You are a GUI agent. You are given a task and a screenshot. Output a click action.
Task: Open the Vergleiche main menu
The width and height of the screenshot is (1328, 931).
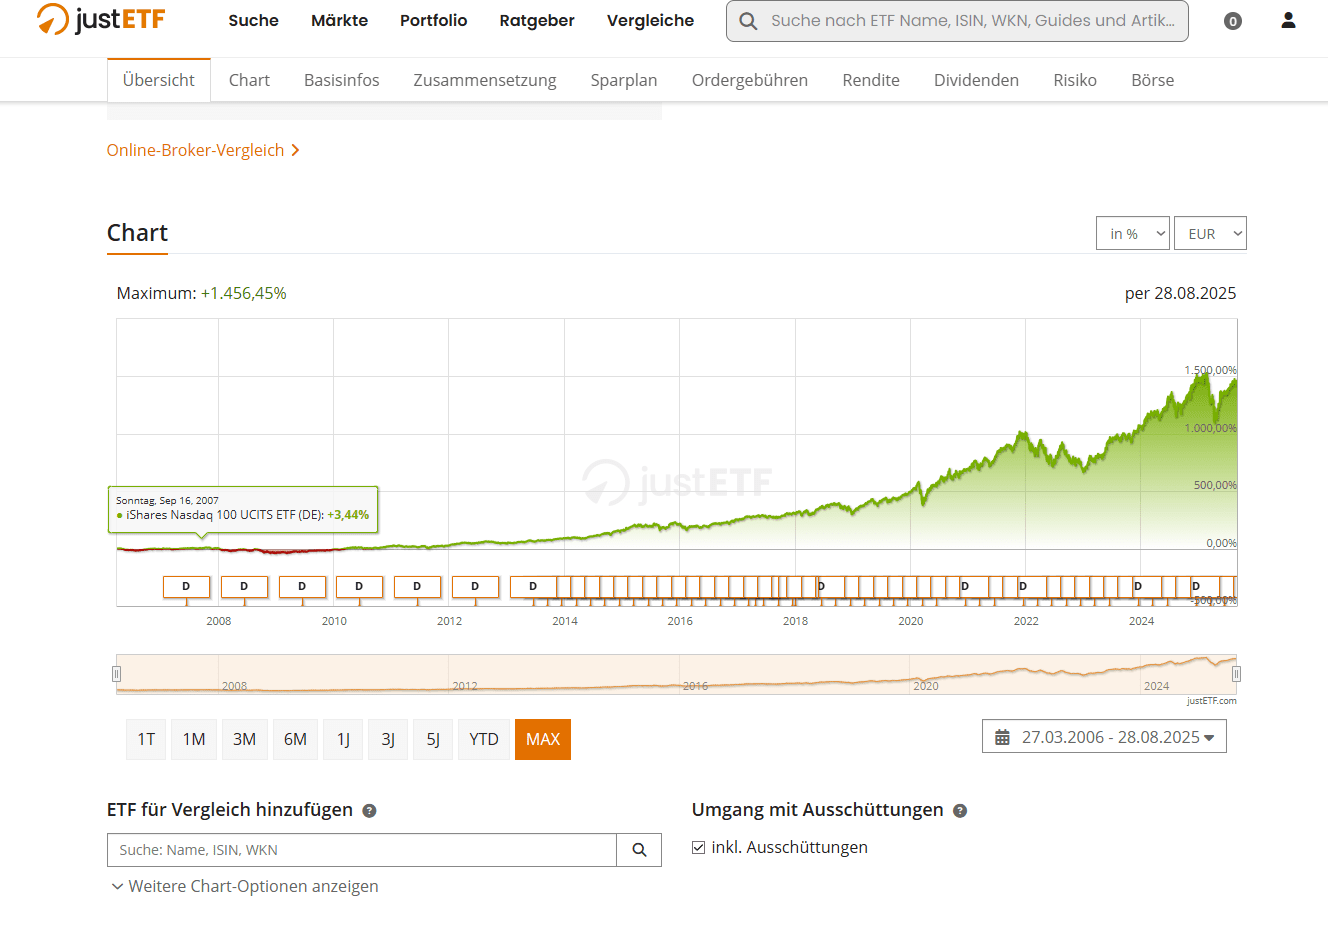pyautogui.click(x=650, y=20)
